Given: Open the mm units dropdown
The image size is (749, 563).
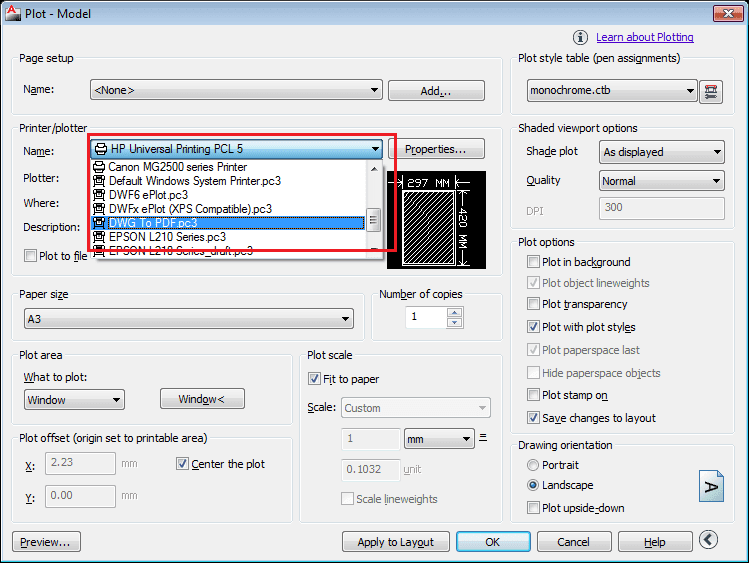Looking at the screenshot, I should [x=439, y=439].
